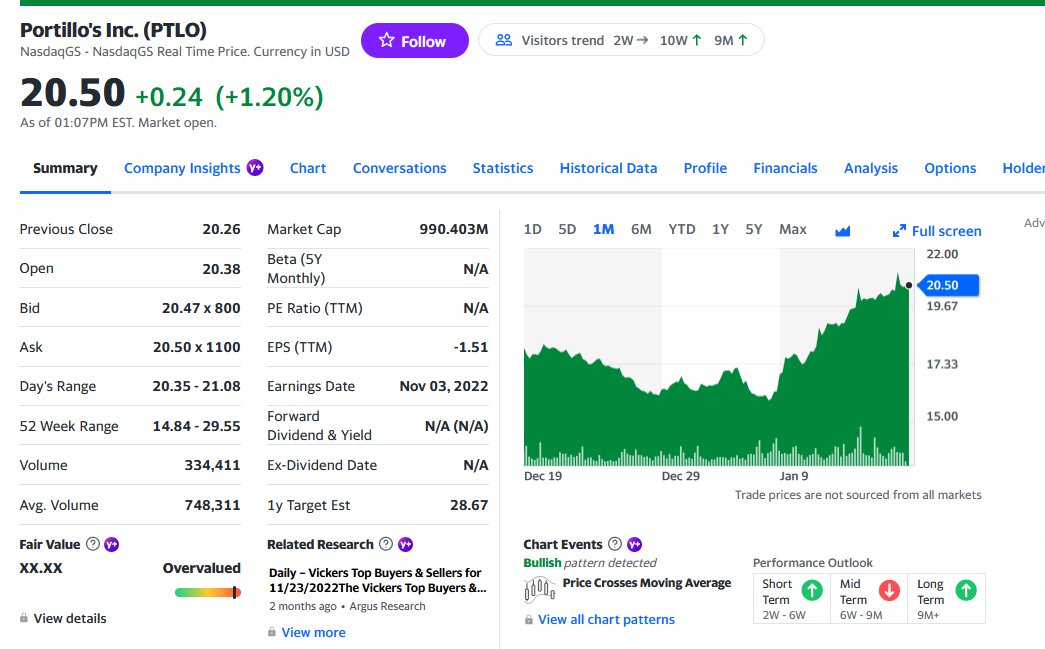Click the Previous Close value 20.26

(221, 229)
